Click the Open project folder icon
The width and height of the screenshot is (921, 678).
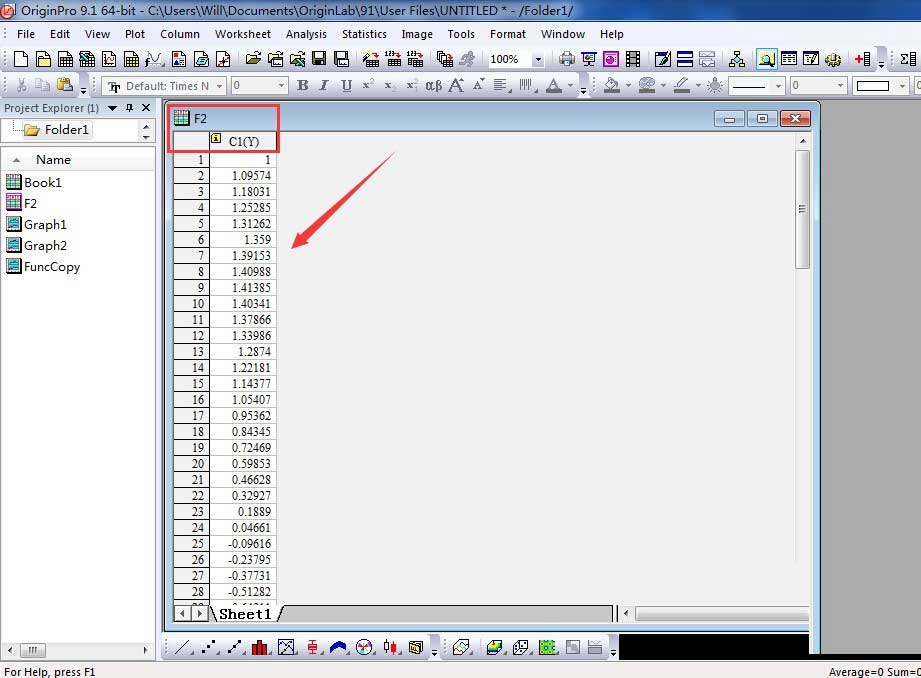tap(253, 59)
